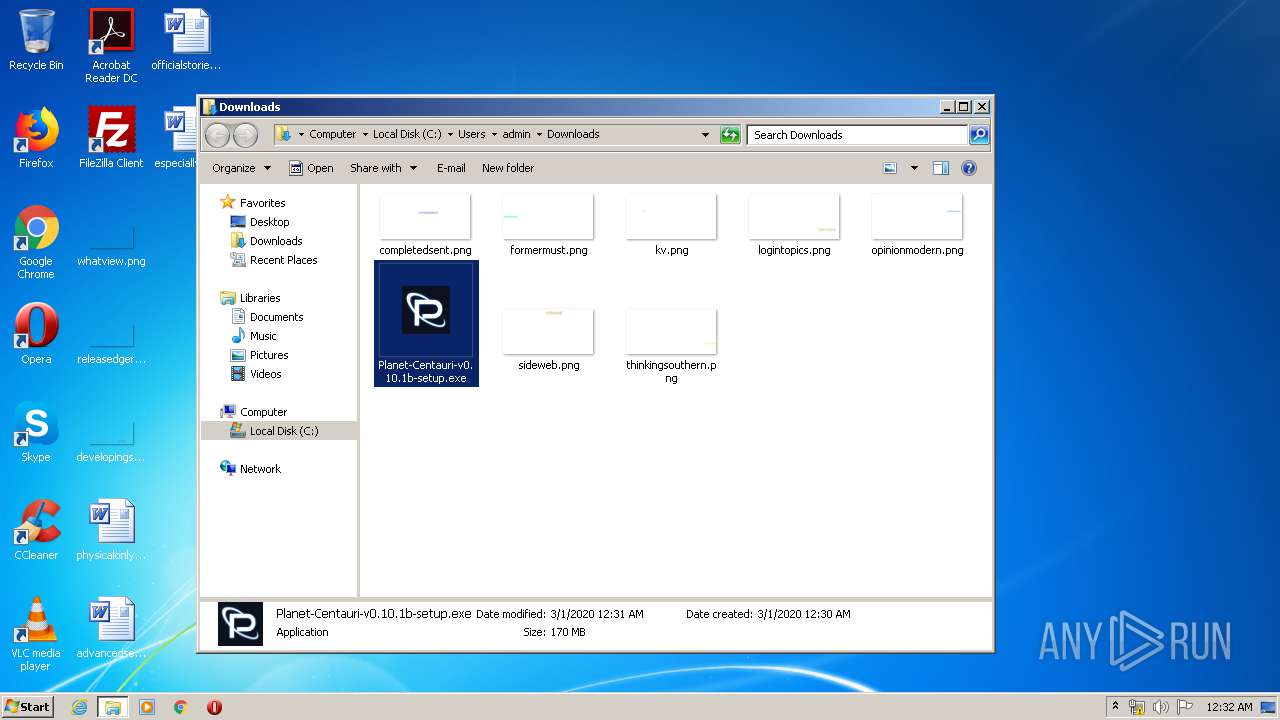Click the Opera taskbar icon

(x=214, y=707)
